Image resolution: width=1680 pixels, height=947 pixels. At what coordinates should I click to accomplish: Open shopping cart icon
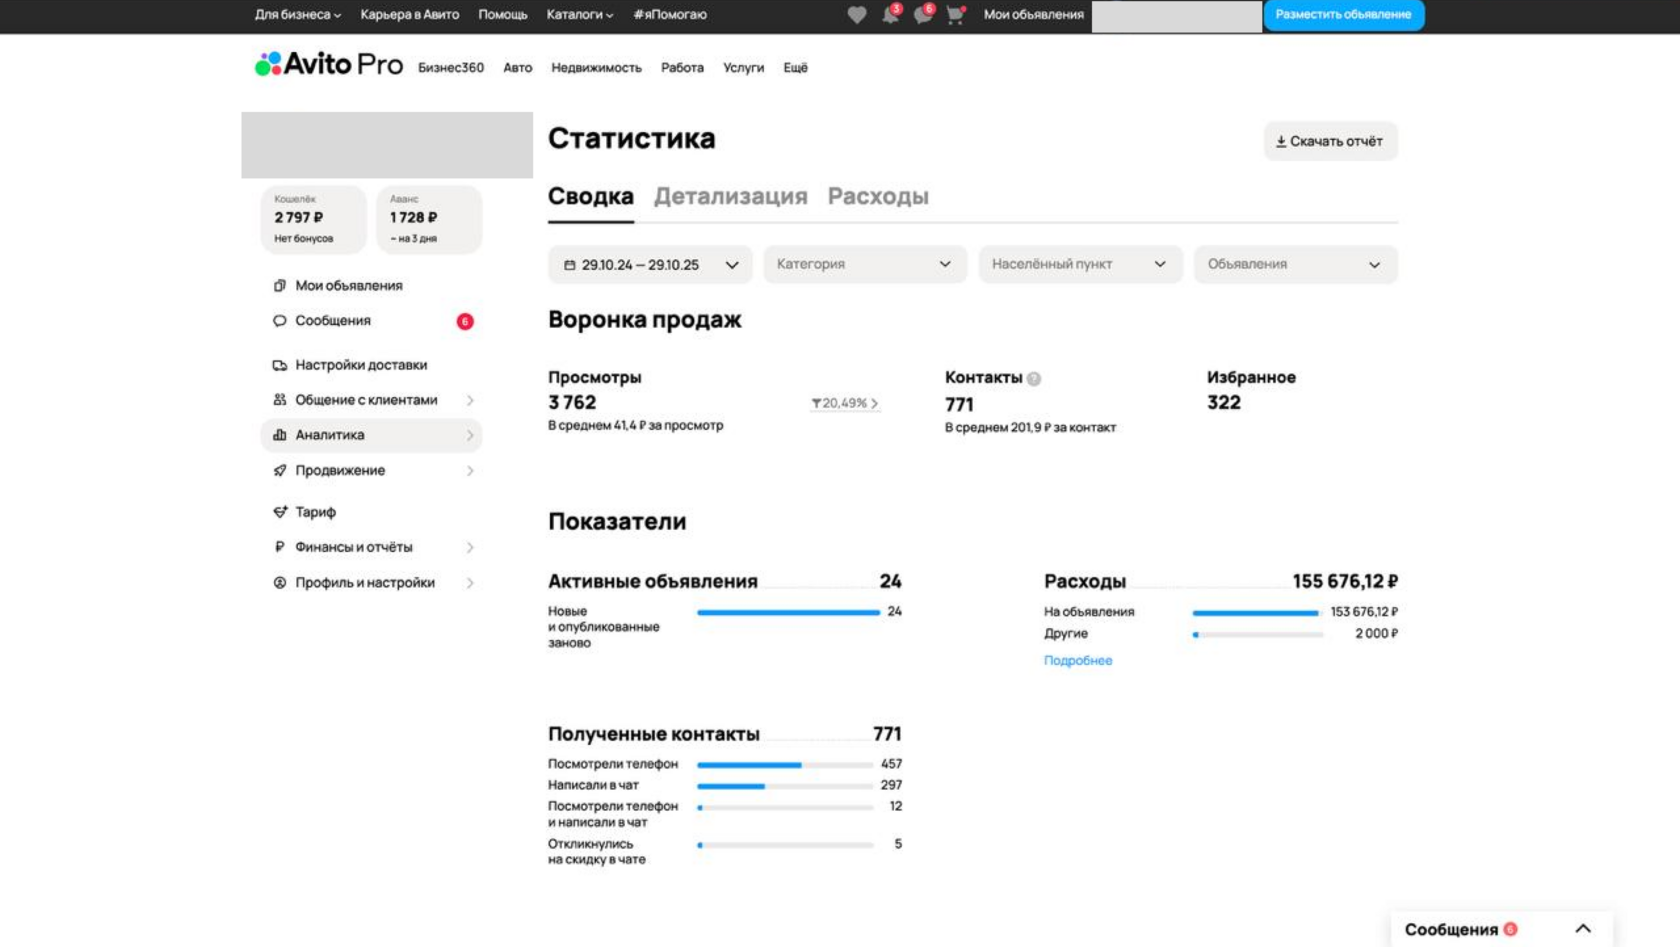click(x=955, y=15)
